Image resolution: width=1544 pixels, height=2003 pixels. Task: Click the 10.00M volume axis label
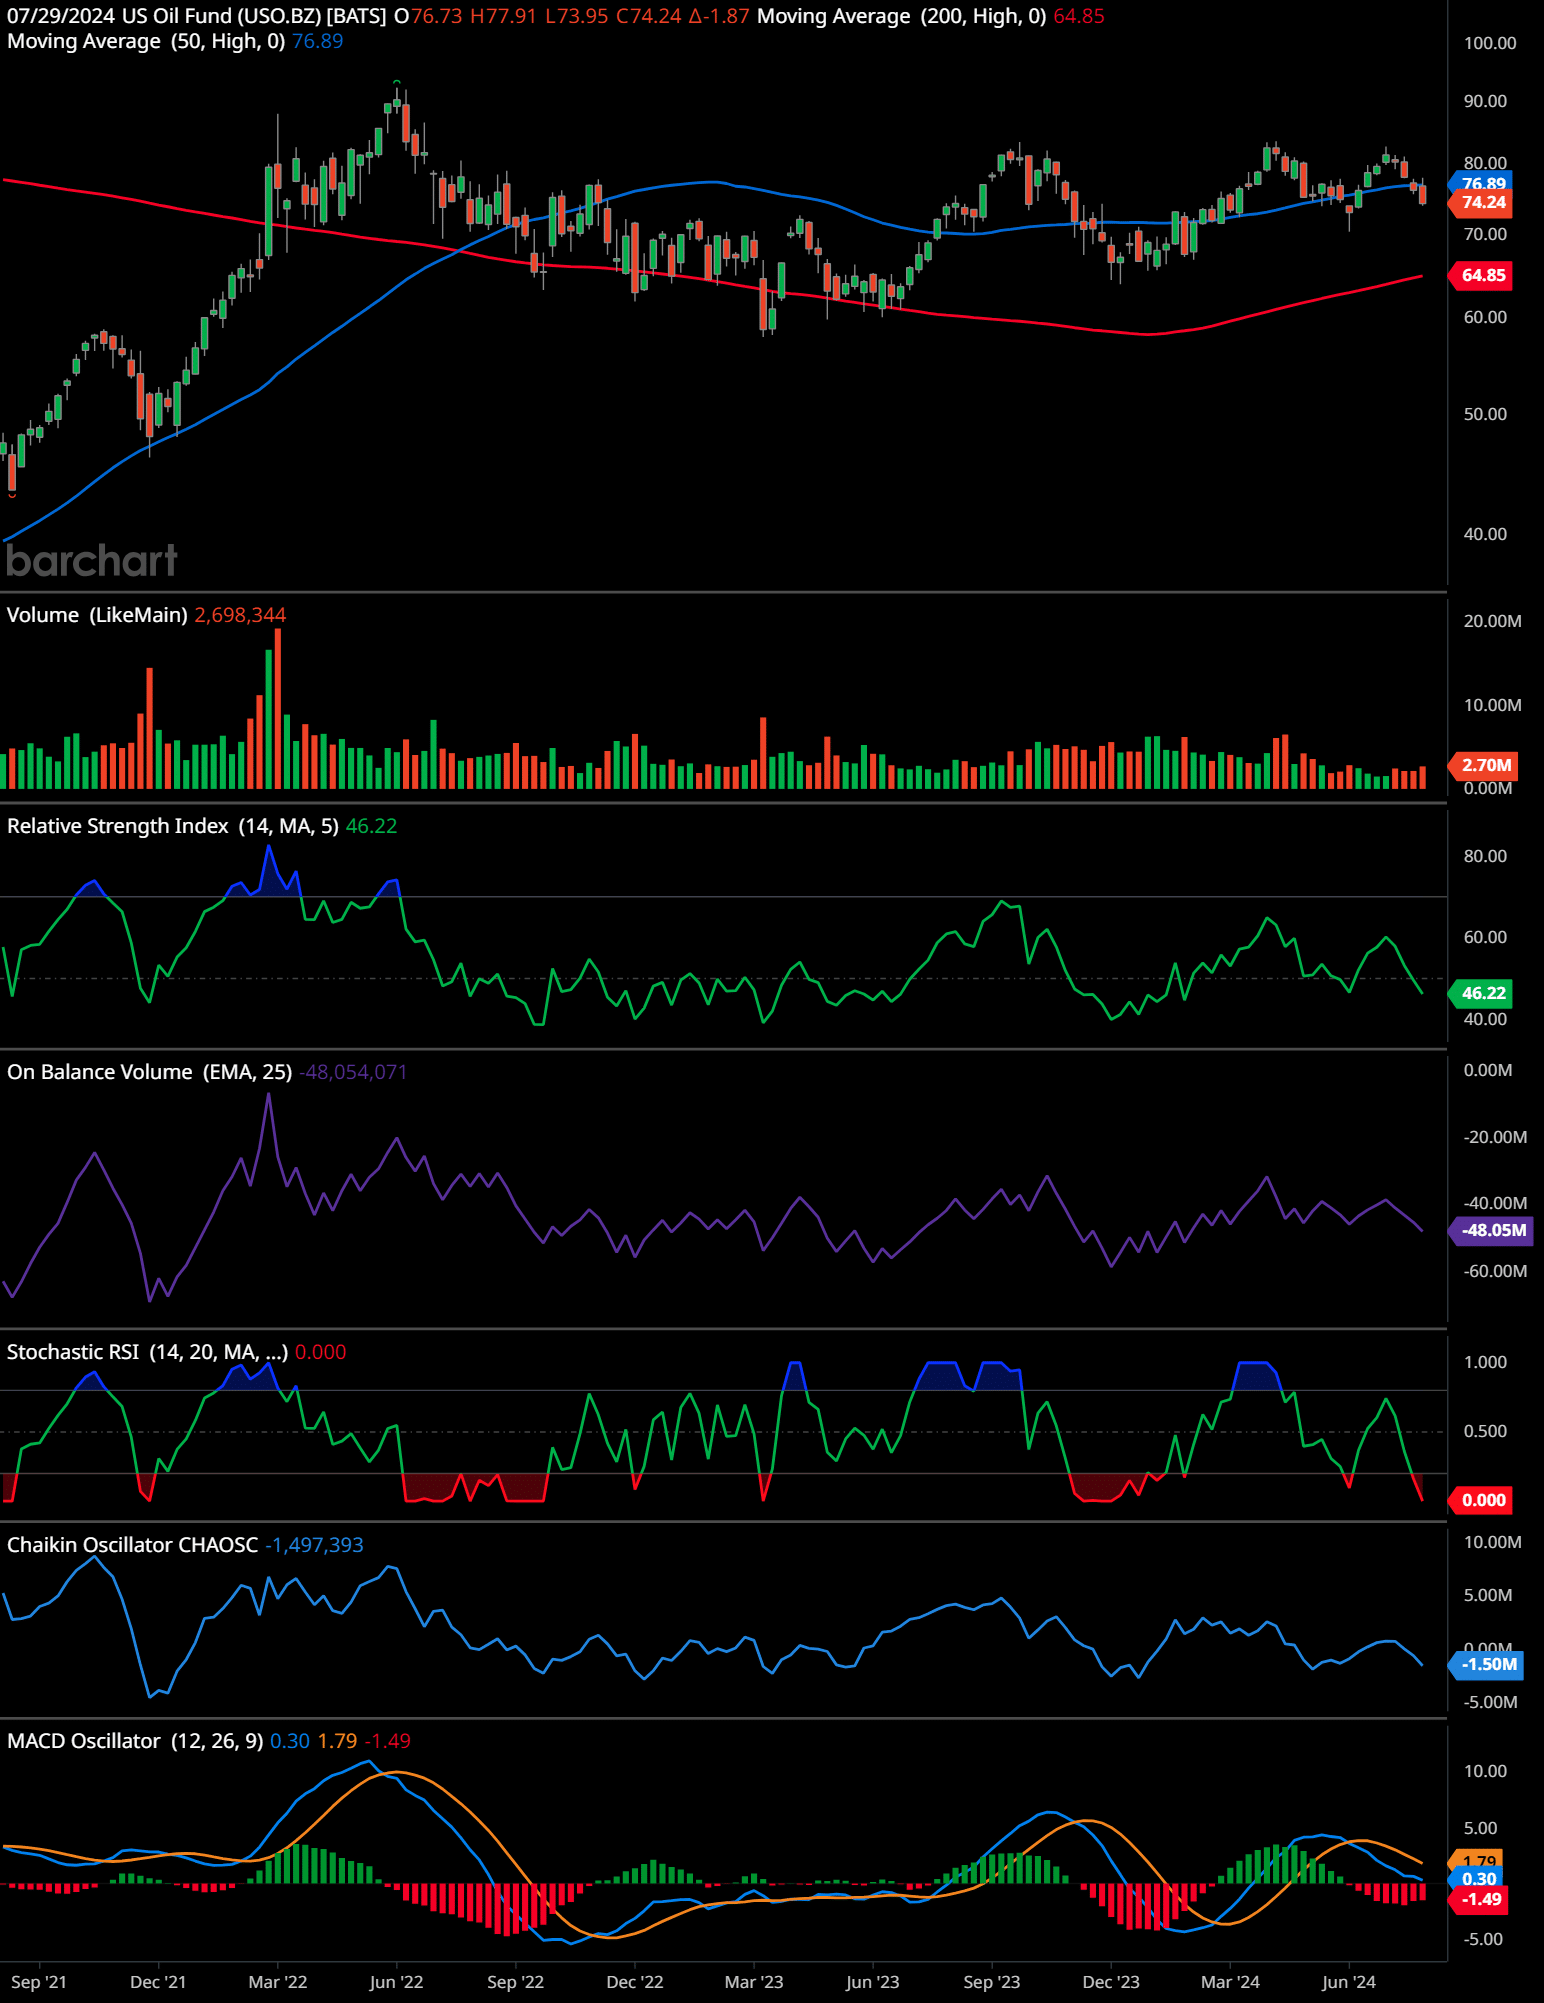(x=1492, y=706)
